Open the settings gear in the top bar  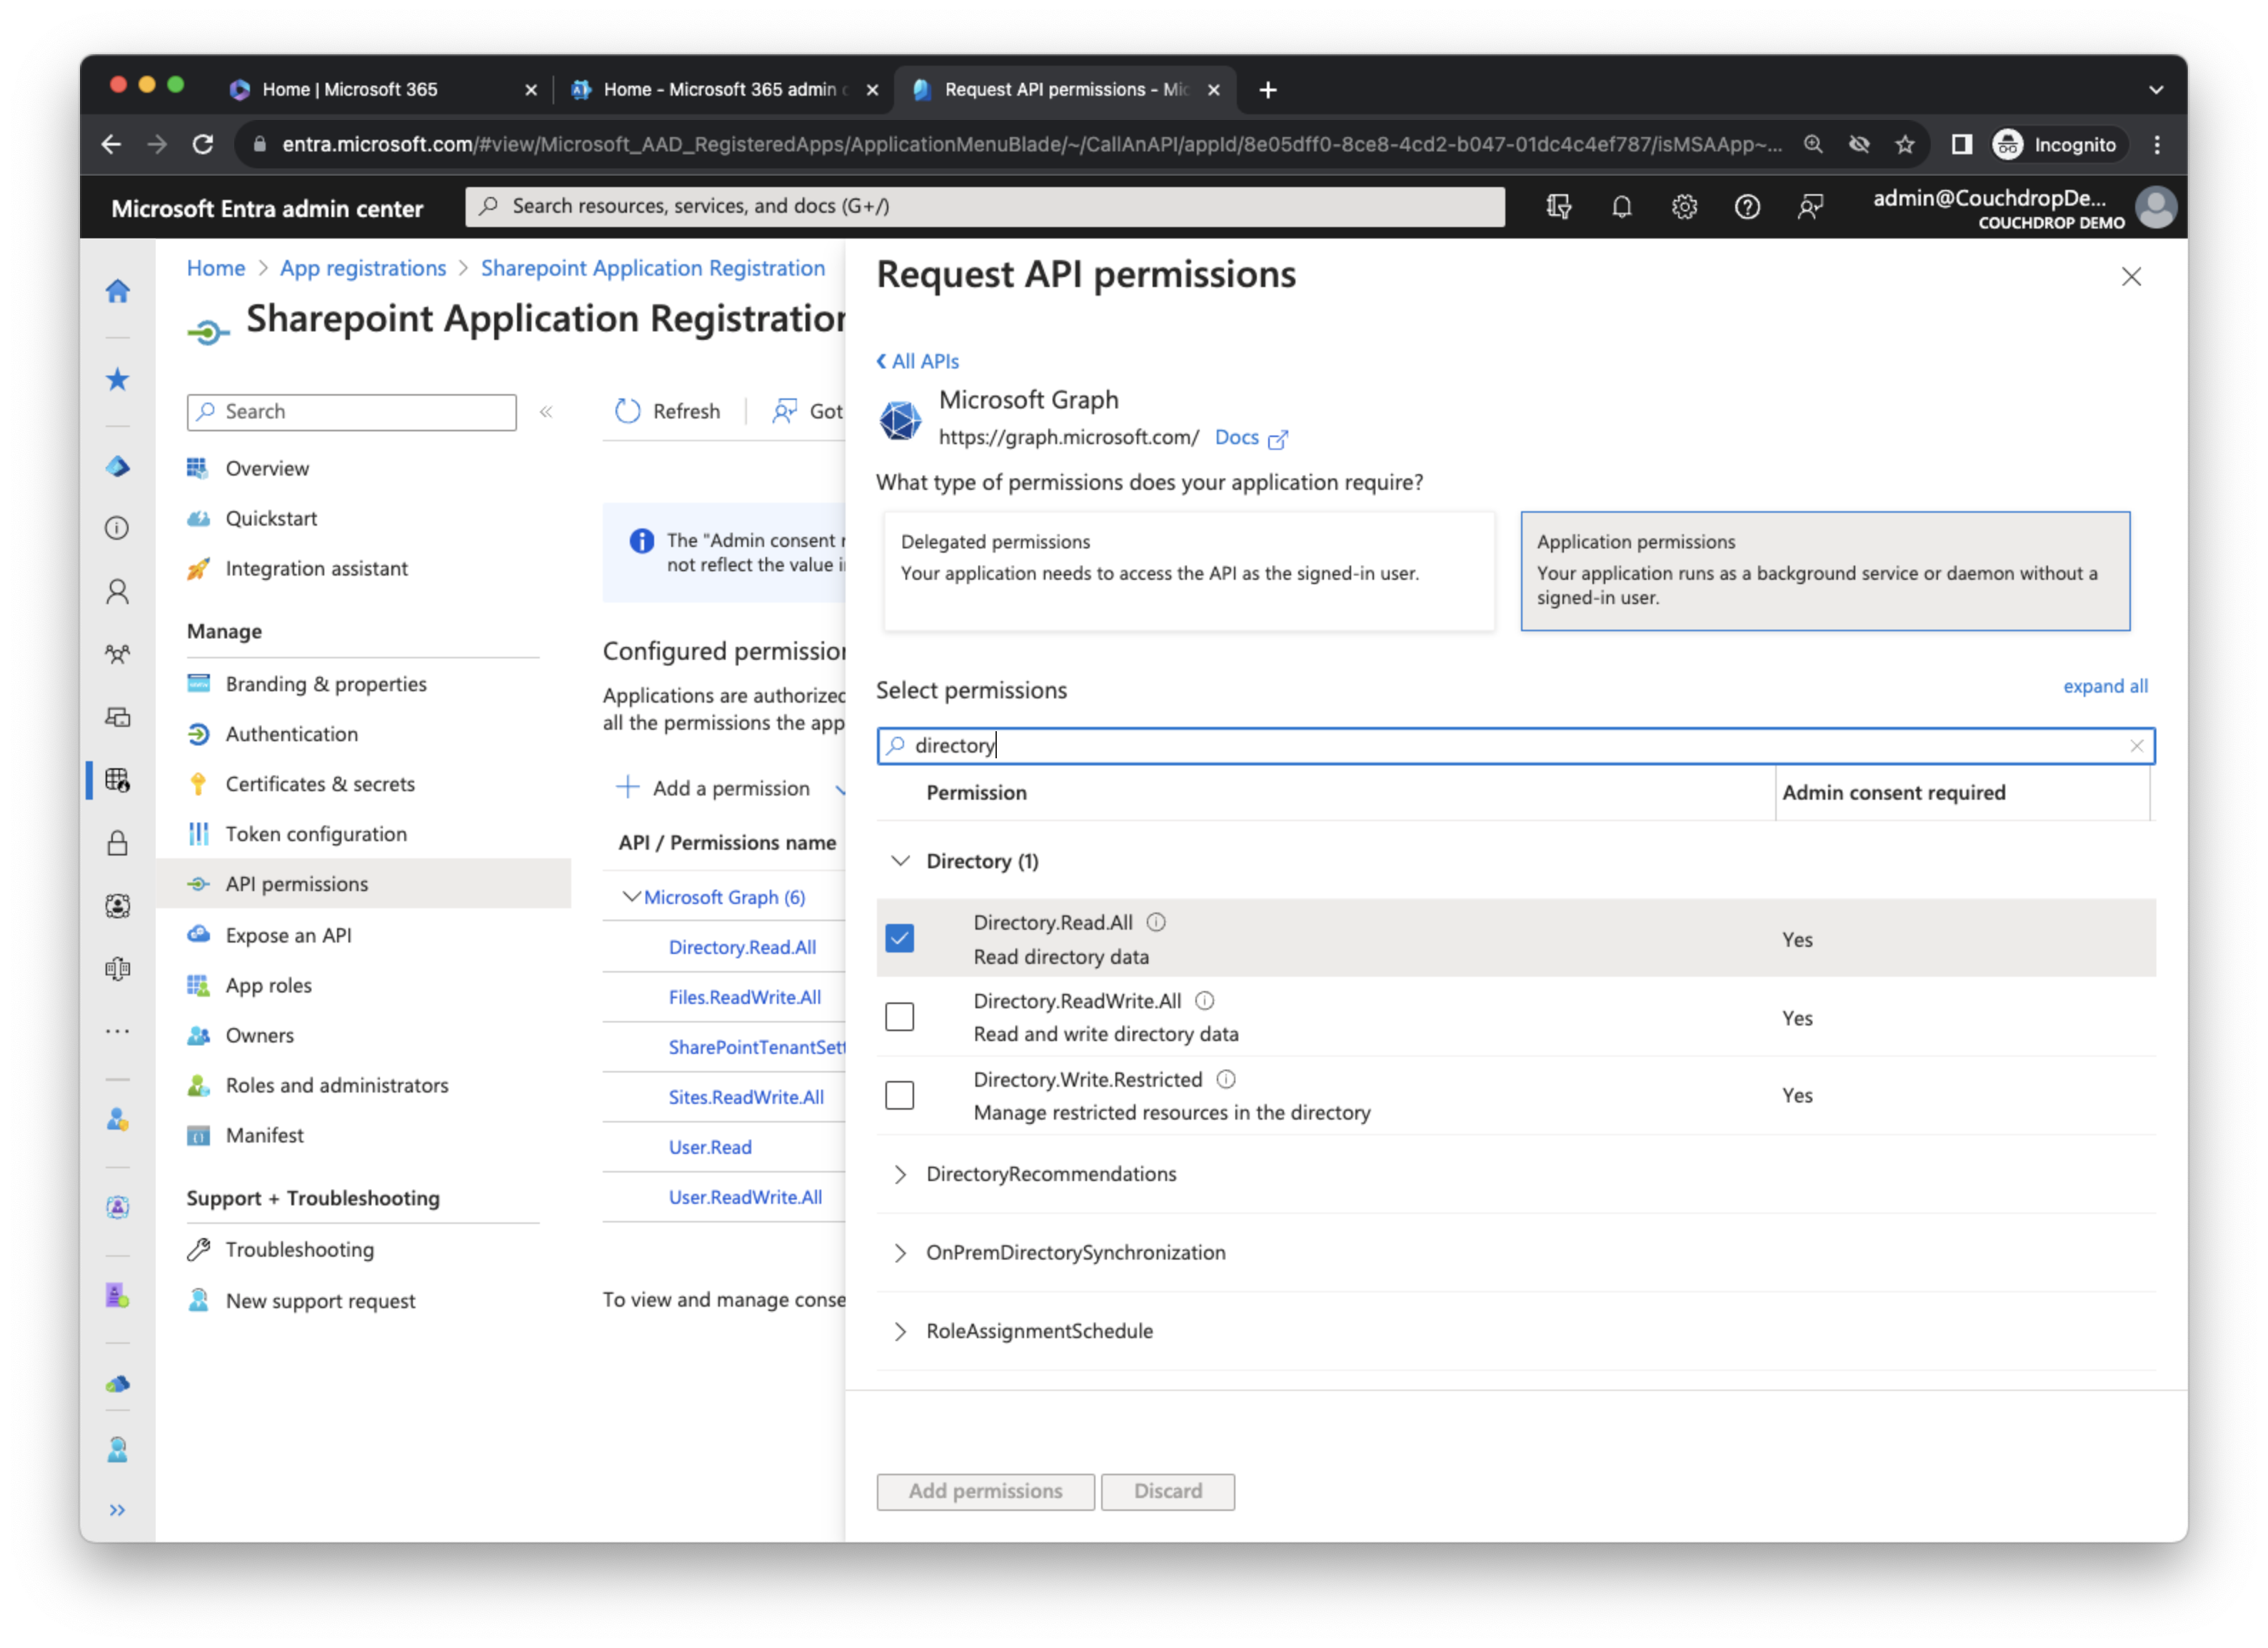(1684, 207)
